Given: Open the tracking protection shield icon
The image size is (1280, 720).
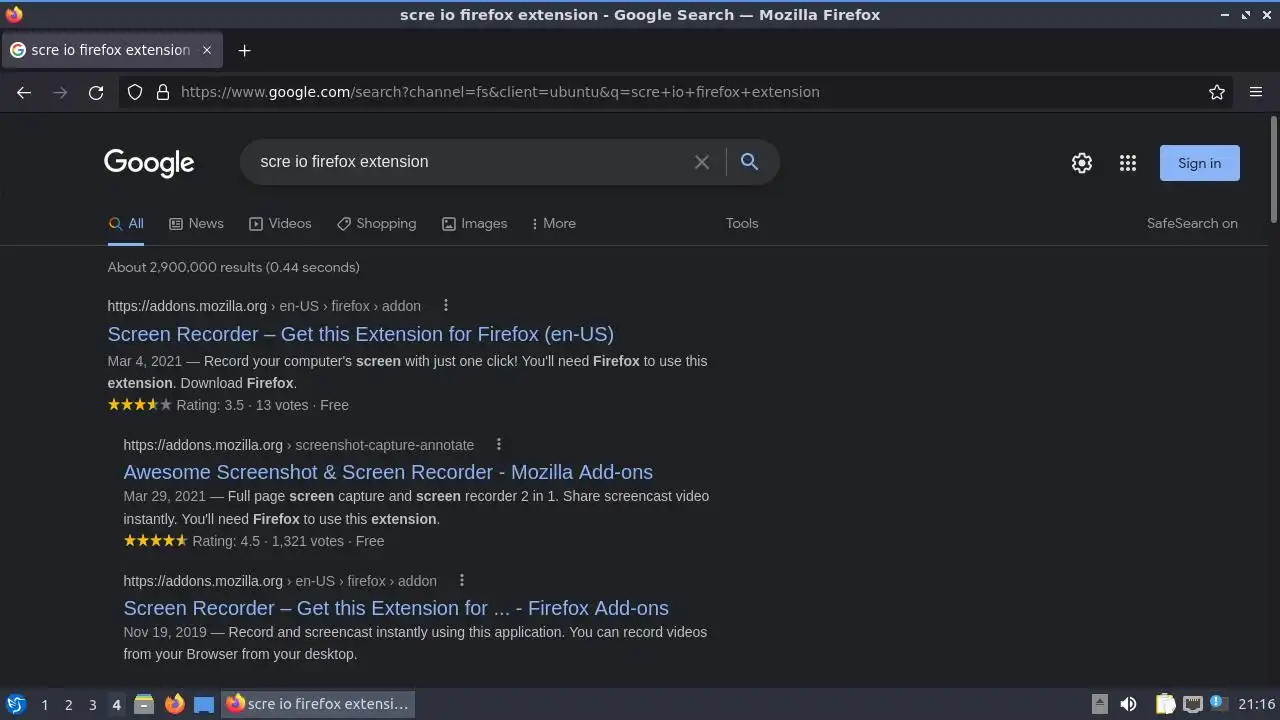Looking at the screenshot, I should [x=135, y=92].
